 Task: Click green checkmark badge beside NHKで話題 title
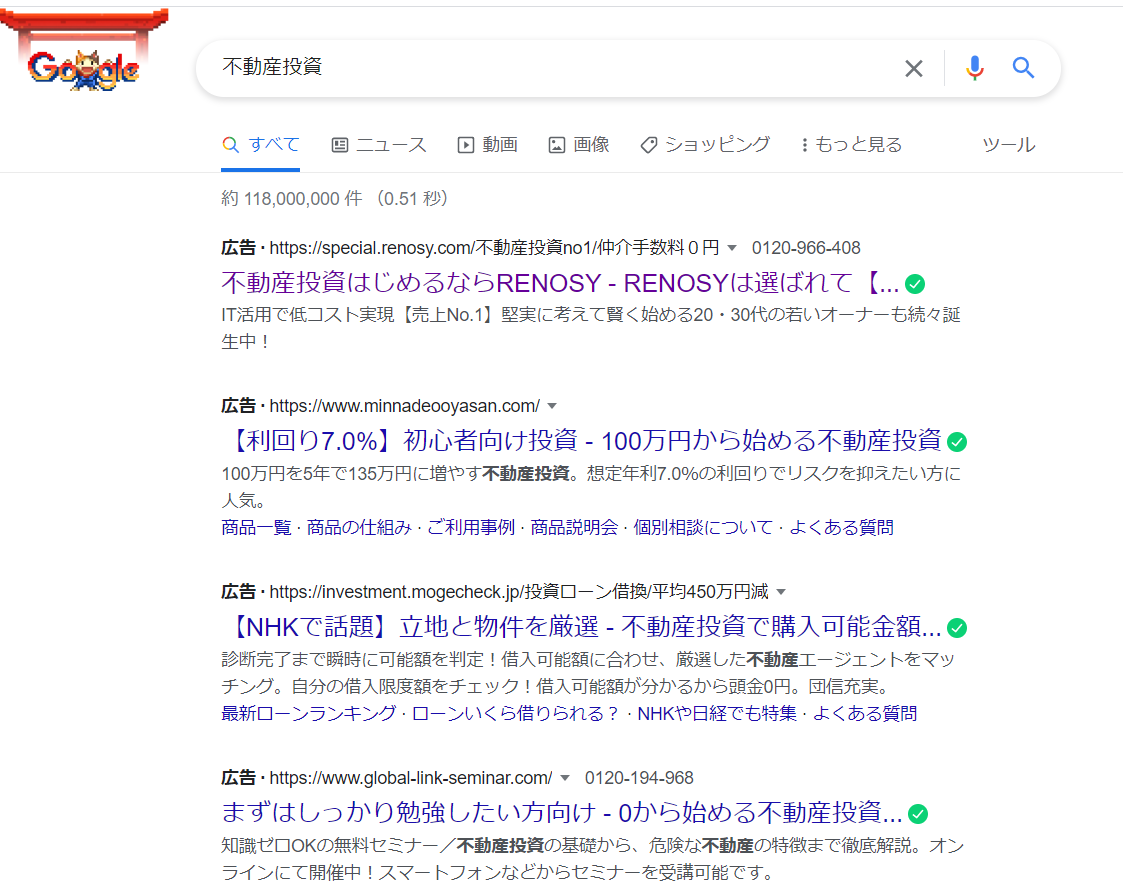pyautogui.click(x=957, y=628)
